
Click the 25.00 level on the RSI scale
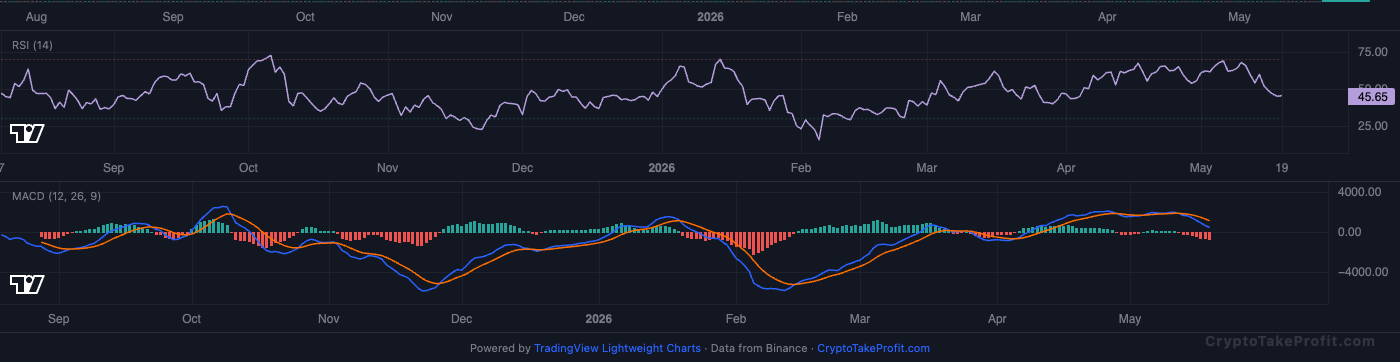(x=1371, y=126)
